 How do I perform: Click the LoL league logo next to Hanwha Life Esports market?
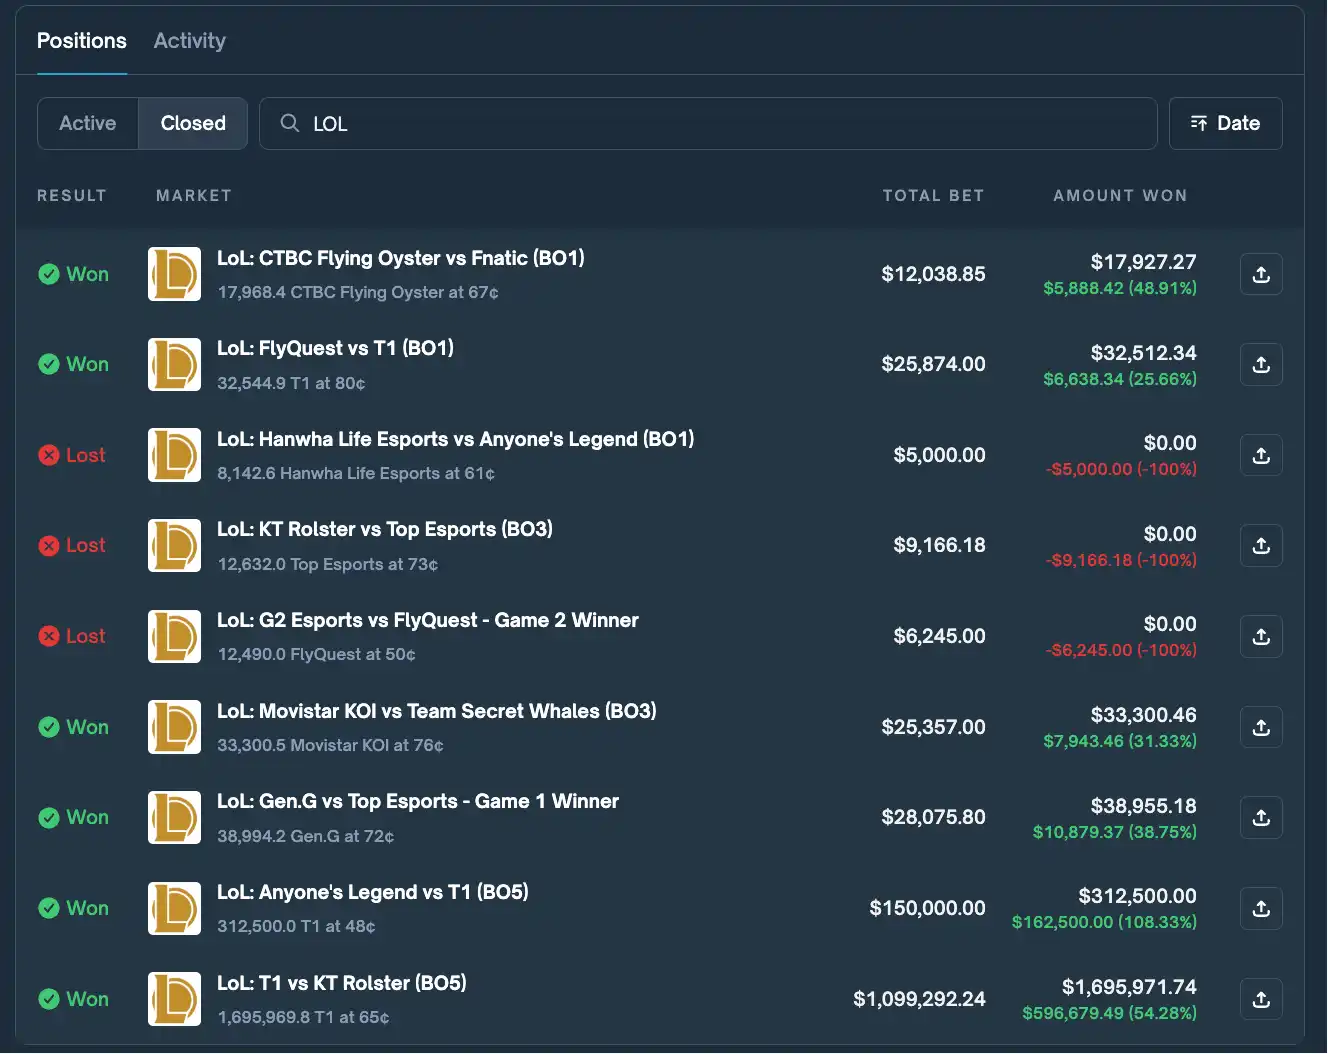[174, 455]
